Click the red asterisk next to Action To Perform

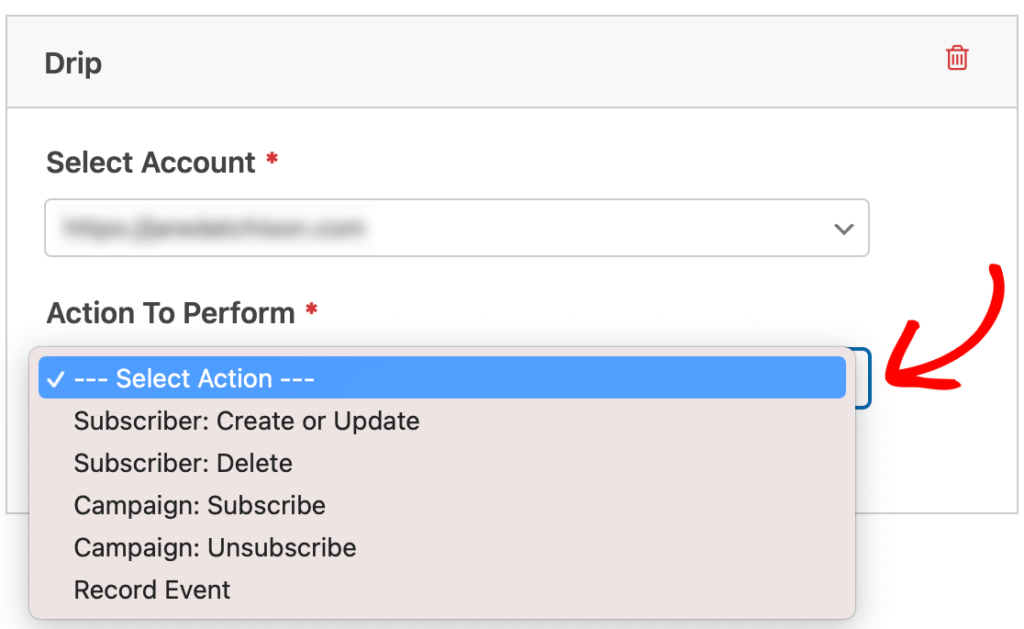pos(311,310)
